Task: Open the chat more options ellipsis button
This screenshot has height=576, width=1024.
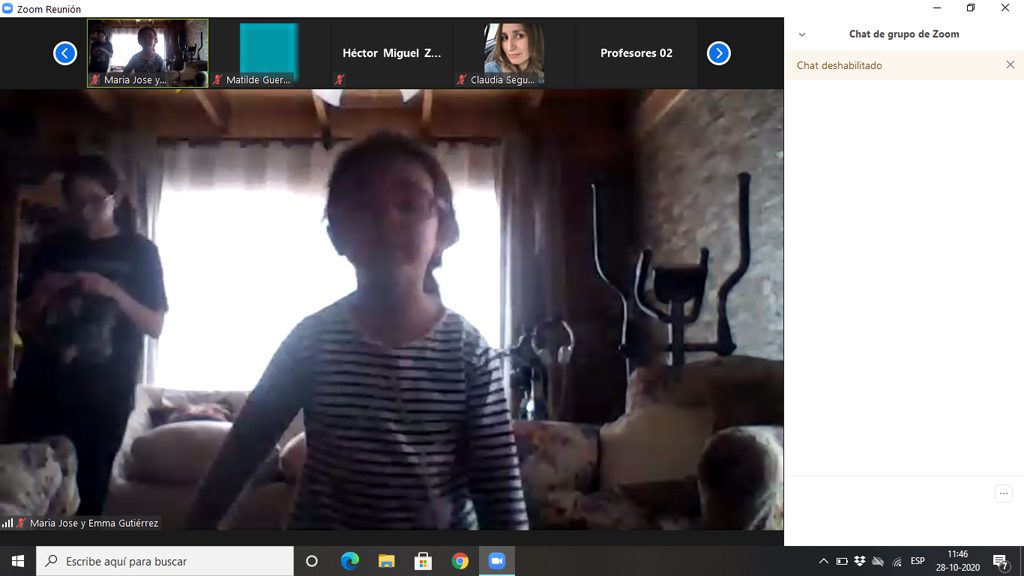Action: click(x=1003, y=493)
